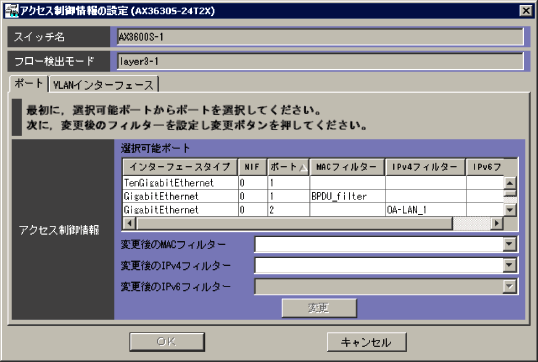Click the application icon in the title bar
538x362 pixels.
click(11, 11)
